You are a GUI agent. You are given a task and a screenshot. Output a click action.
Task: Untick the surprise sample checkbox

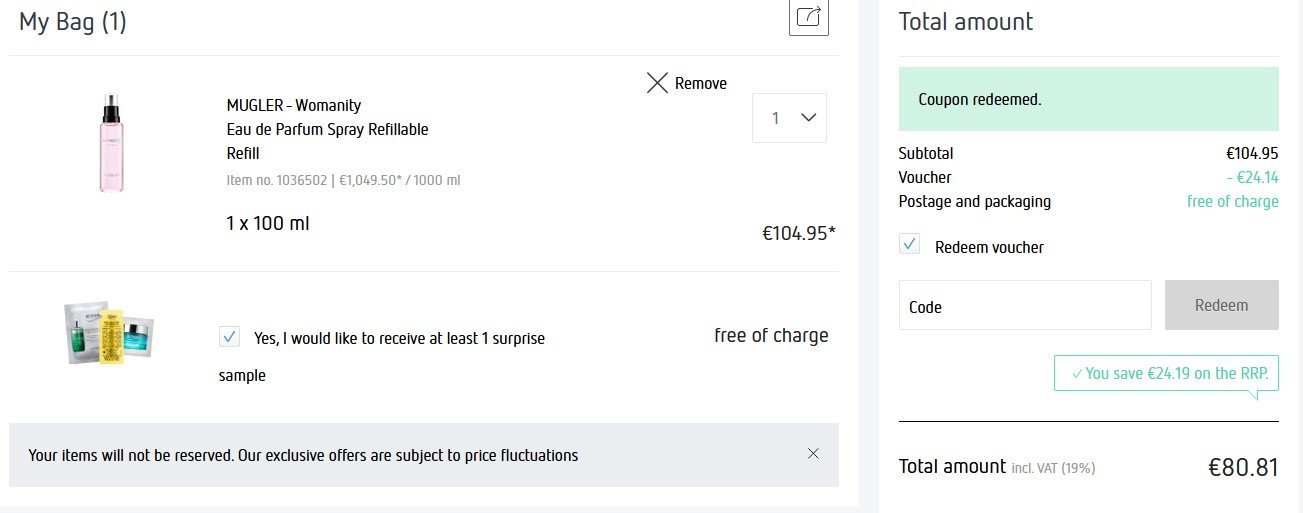(x=230, y=337)
